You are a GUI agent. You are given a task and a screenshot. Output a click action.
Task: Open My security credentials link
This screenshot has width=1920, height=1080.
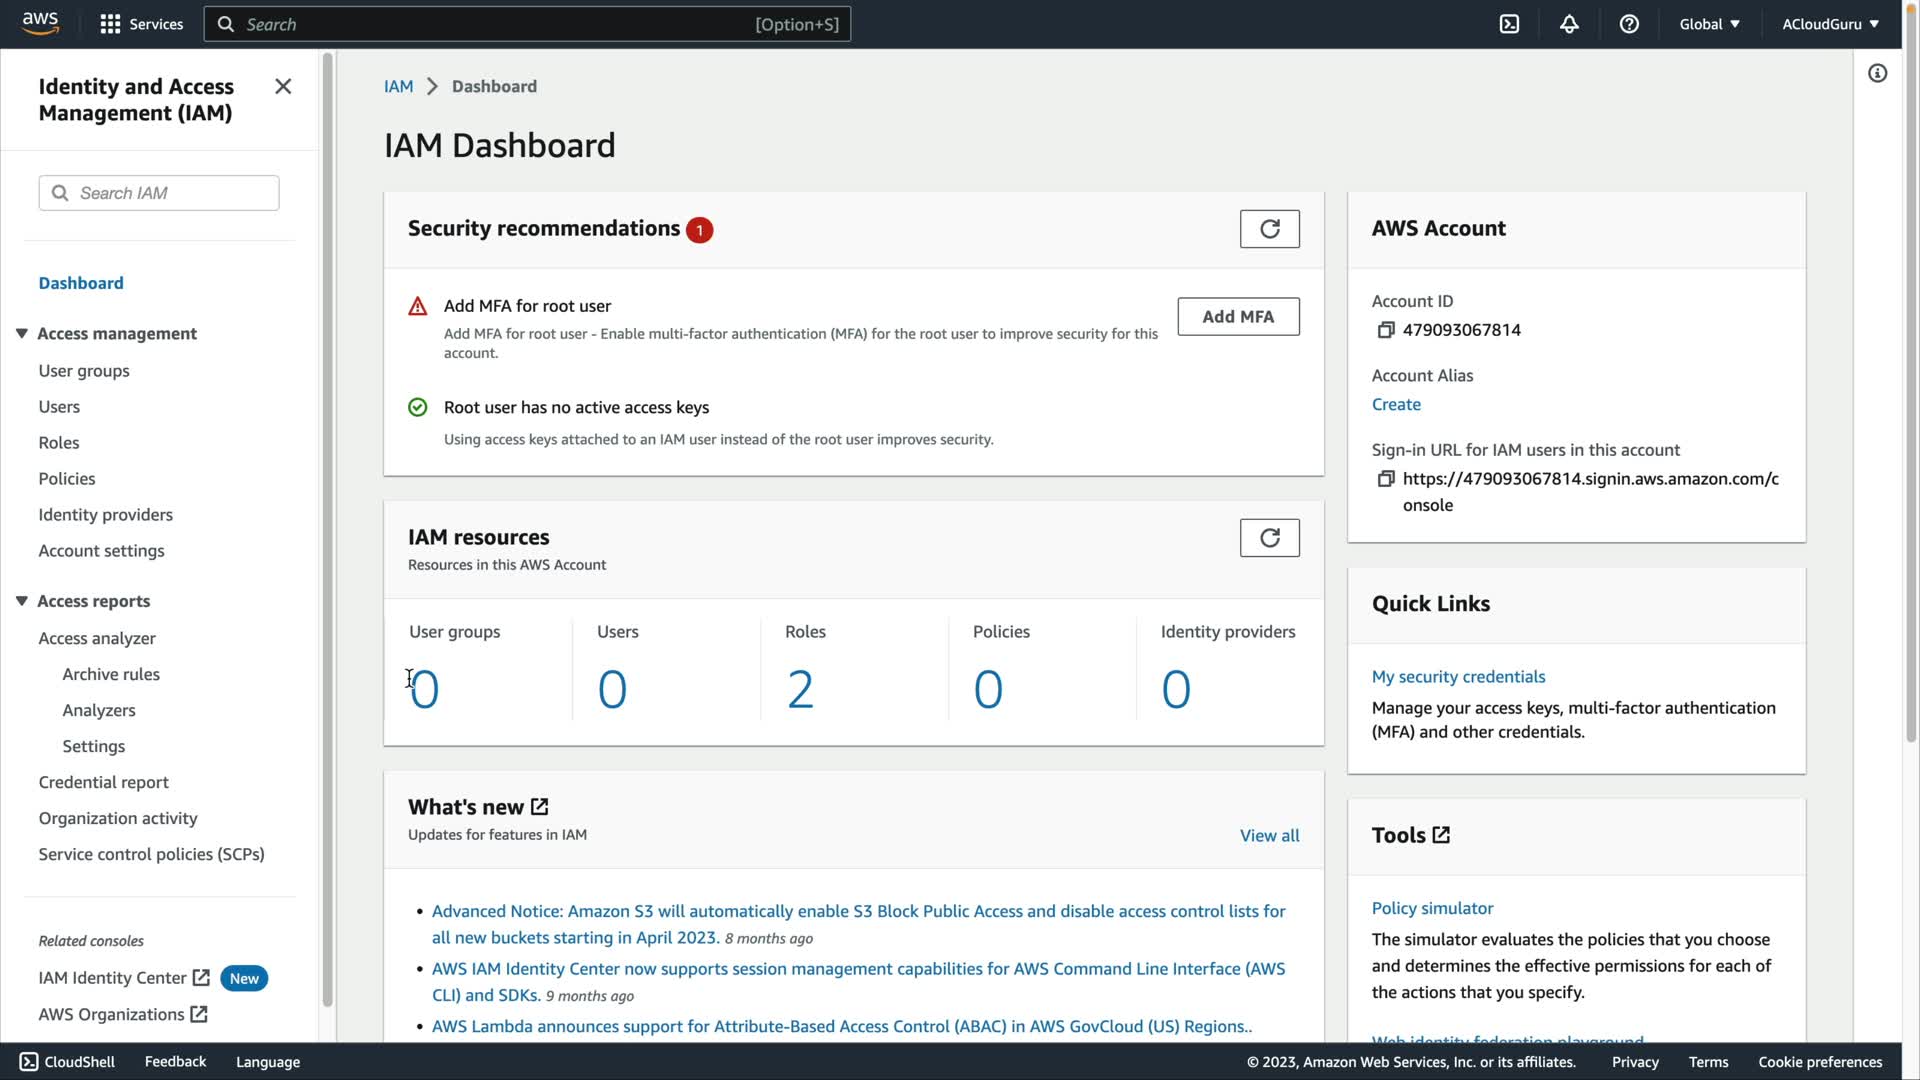tap(1458, 677)
